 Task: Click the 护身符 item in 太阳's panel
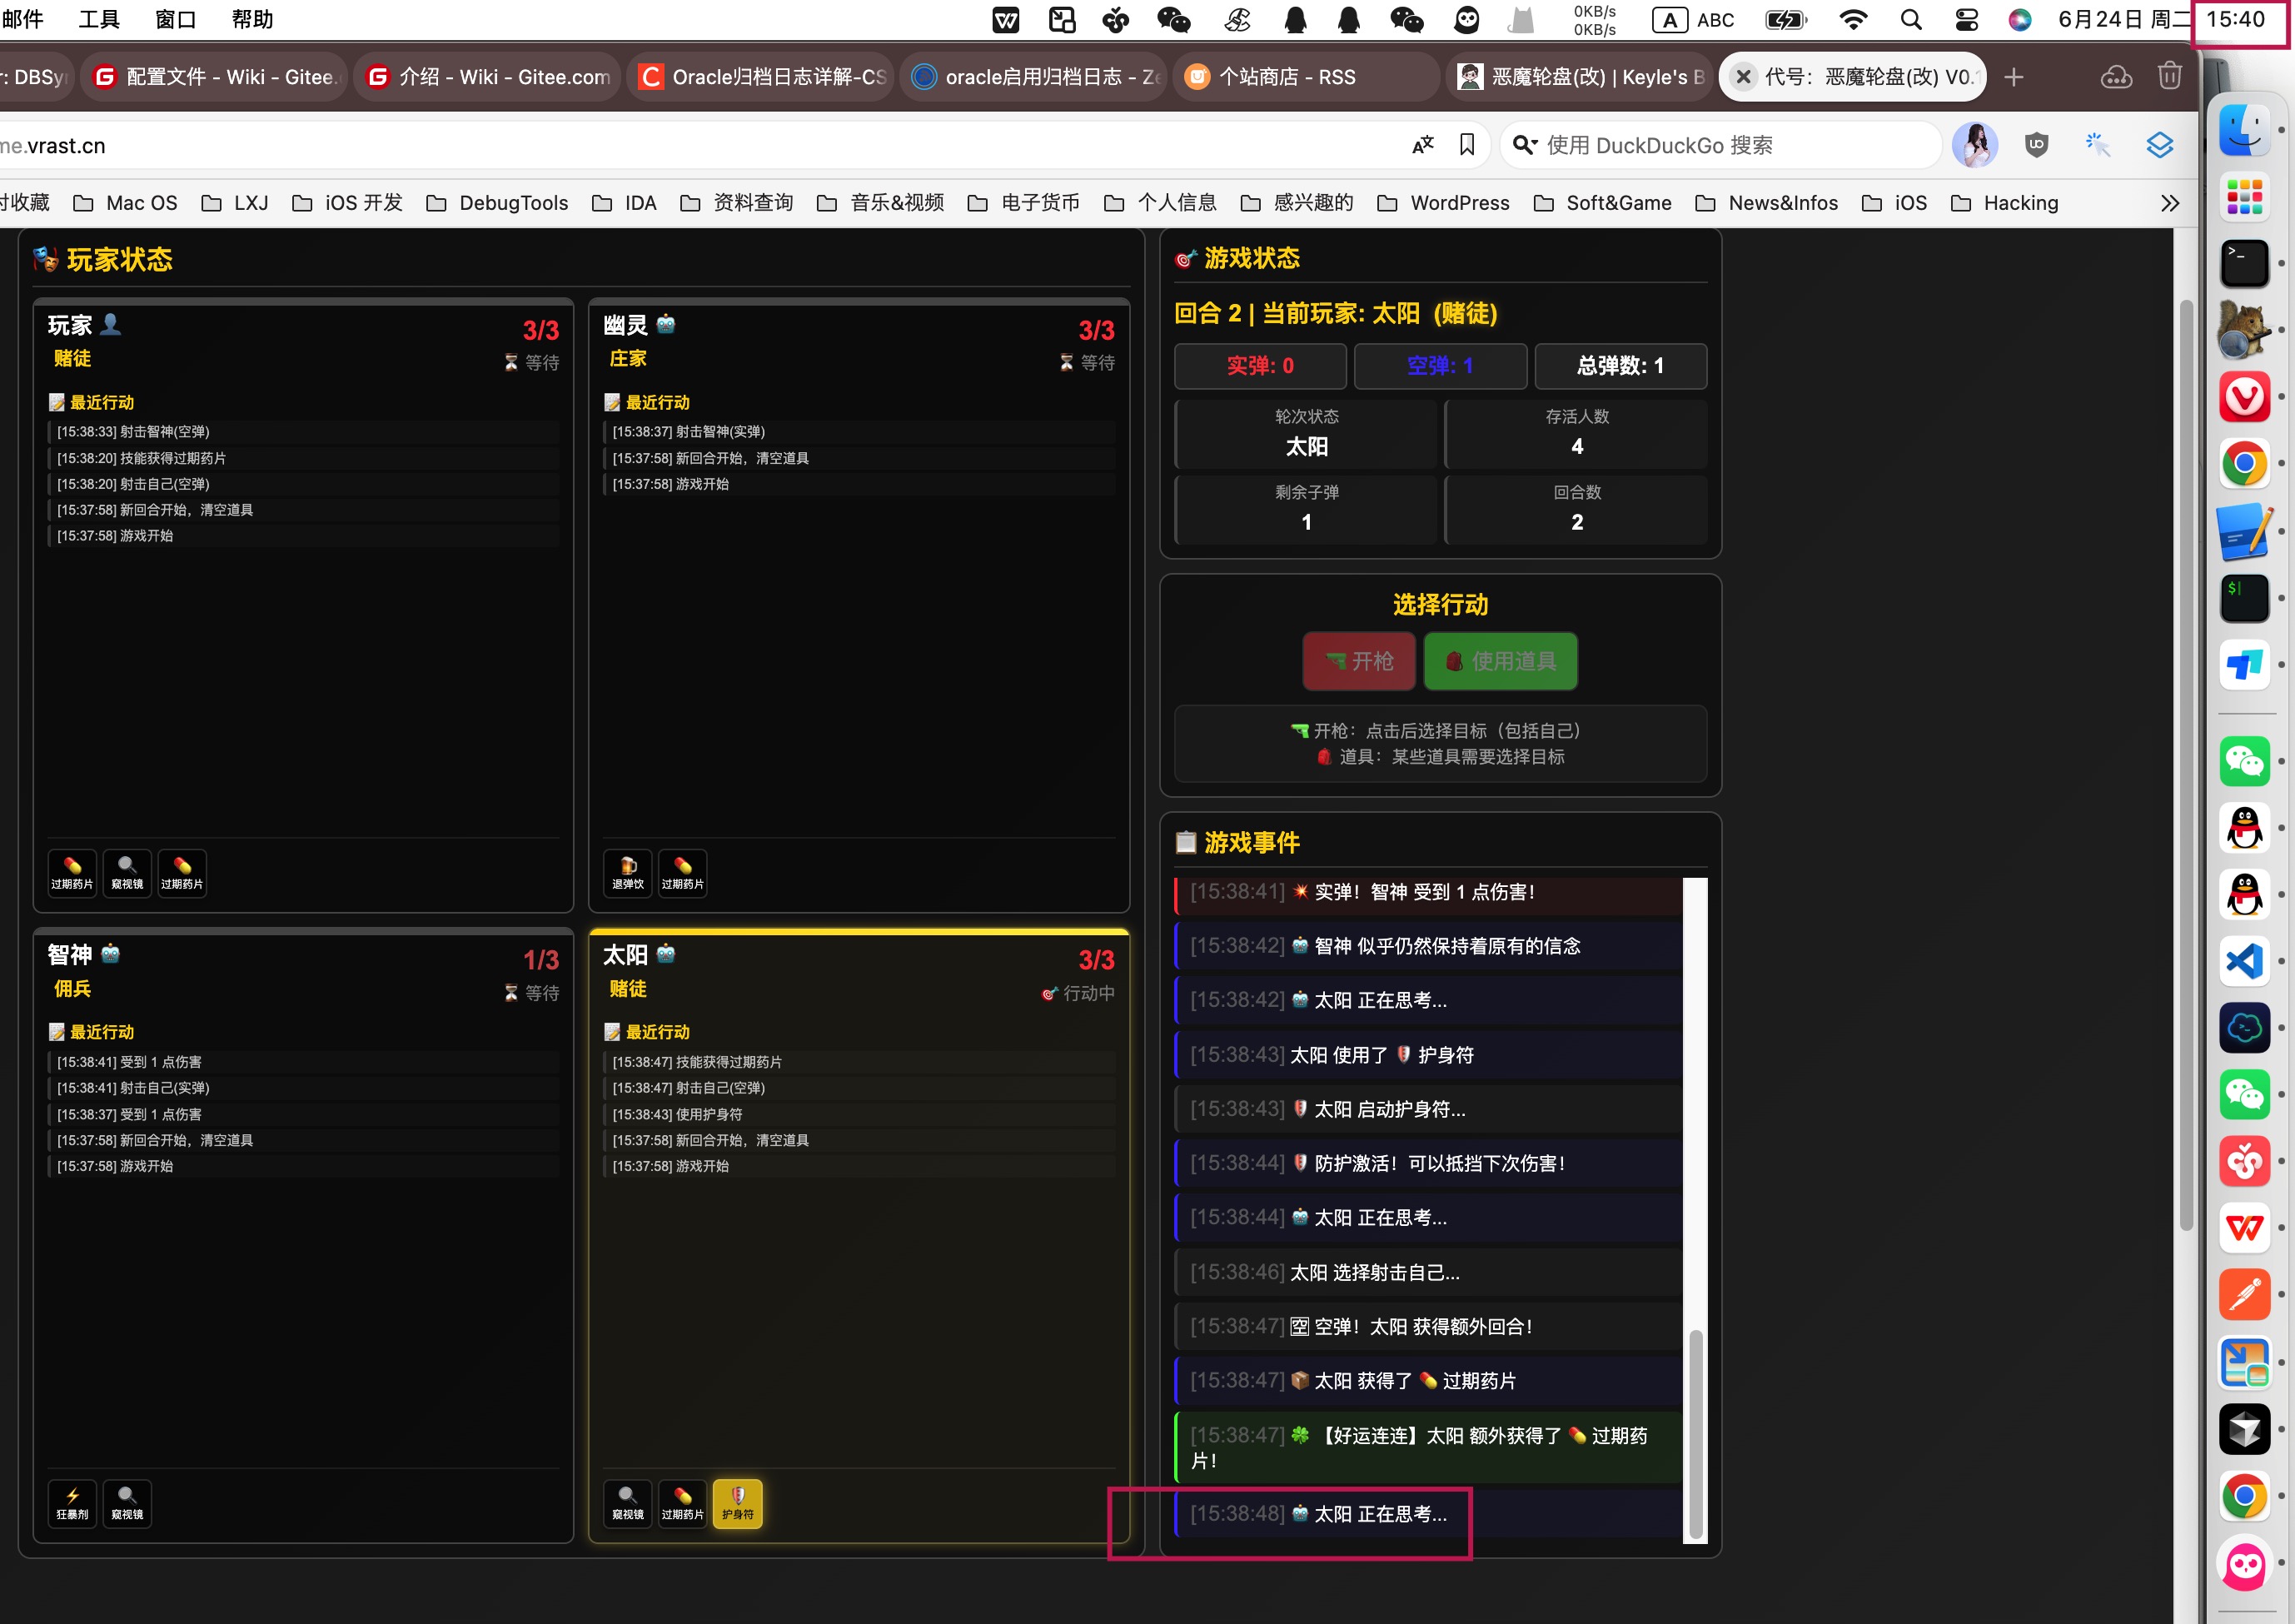click(x=737, y=1502)
